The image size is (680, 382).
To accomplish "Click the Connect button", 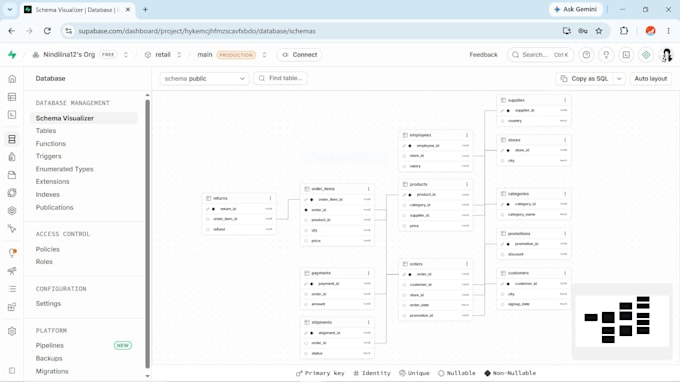I will [x=299, y=55].
